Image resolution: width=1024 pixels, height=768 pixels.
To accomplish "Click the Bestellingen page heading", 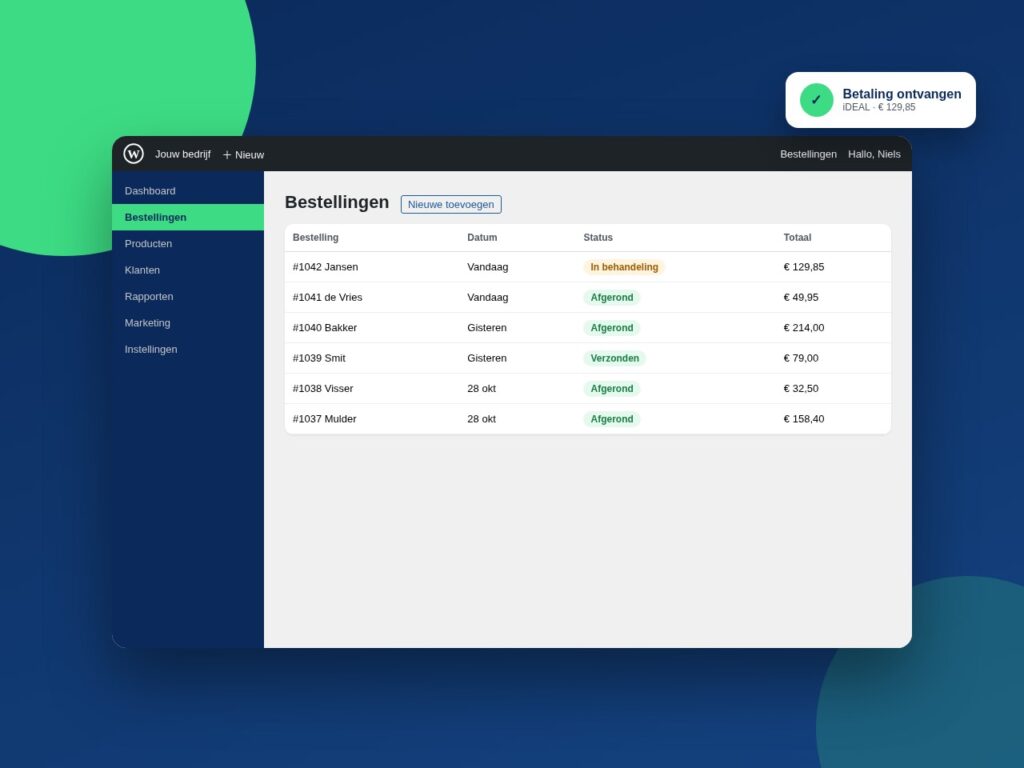I will pos(337,202).
